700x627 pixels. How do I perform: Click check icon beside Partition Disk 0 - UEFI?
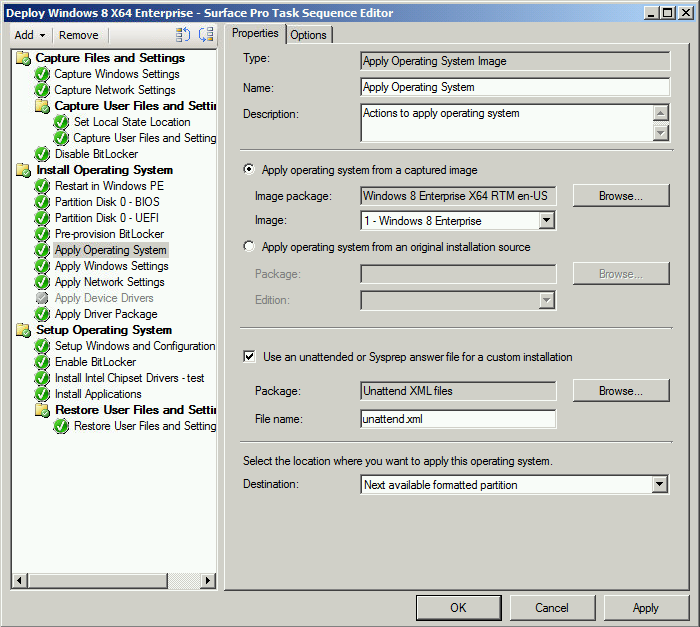(x=42, y=218)
